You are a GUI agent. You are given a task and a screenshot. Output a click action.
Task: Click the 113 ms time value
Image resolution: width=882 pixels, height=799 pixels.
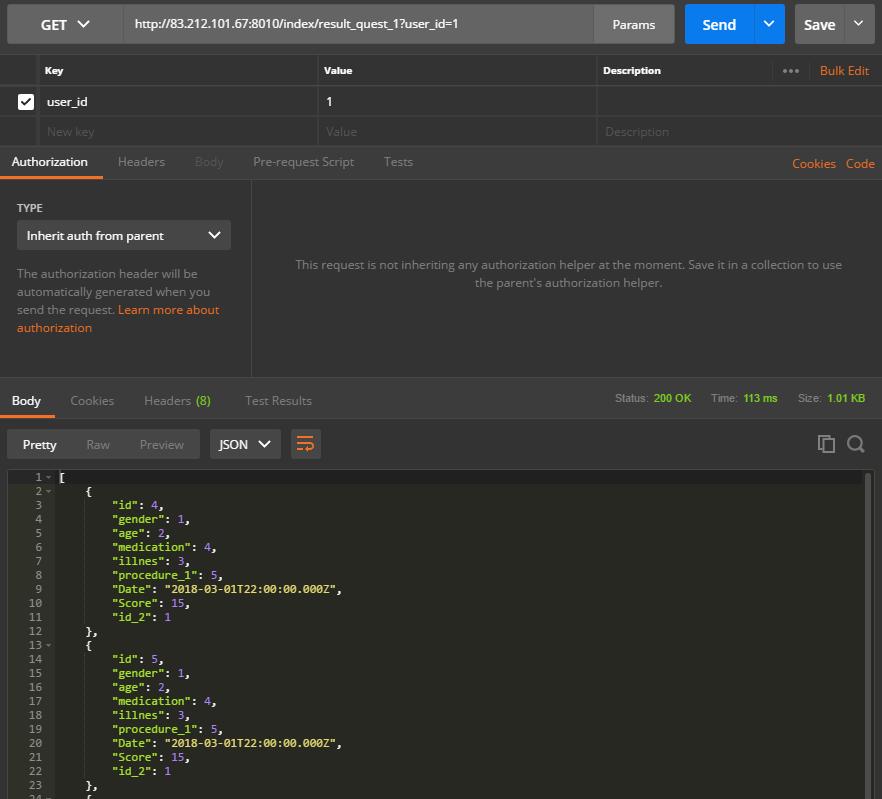pyautogui.click(x=760, y=398)
